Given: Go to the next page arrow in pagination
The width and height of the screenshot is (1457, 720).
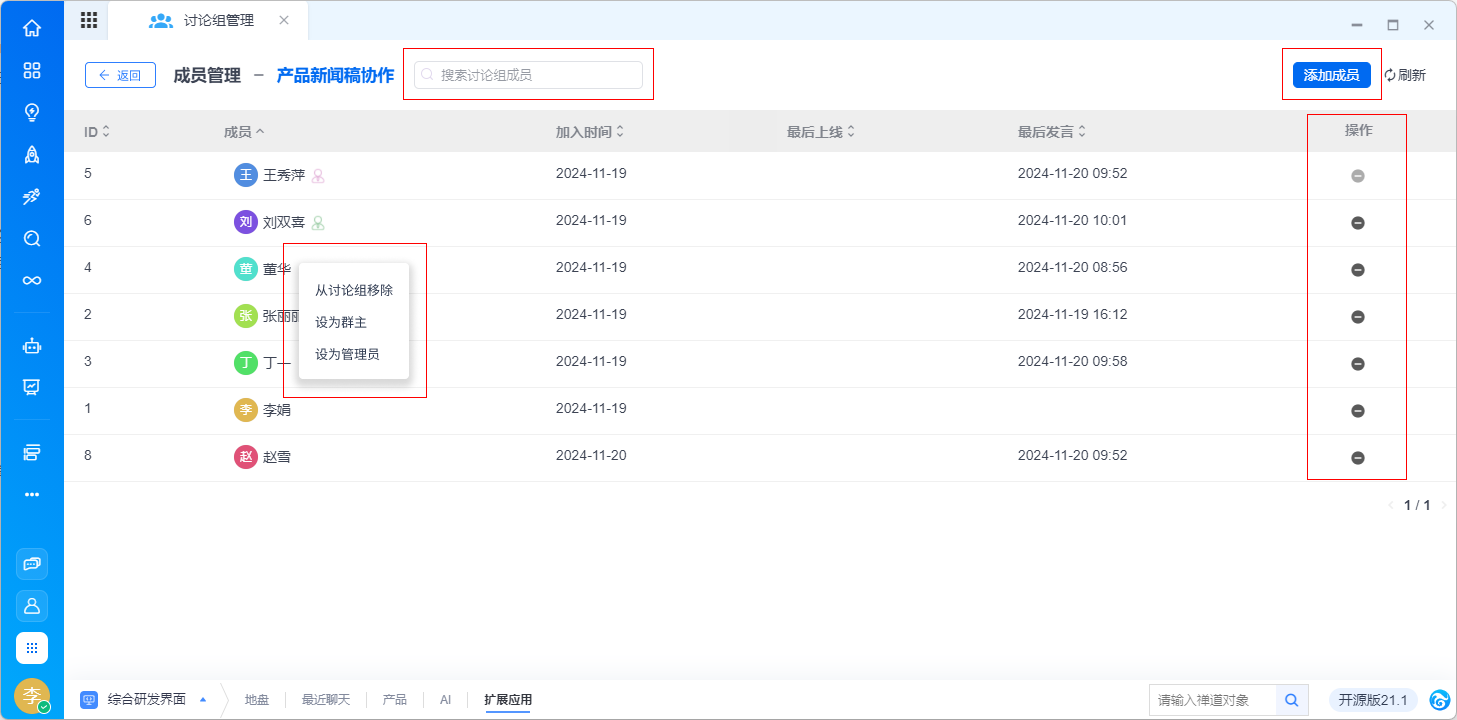Looking at the screenshot, I should point(1443,506).
